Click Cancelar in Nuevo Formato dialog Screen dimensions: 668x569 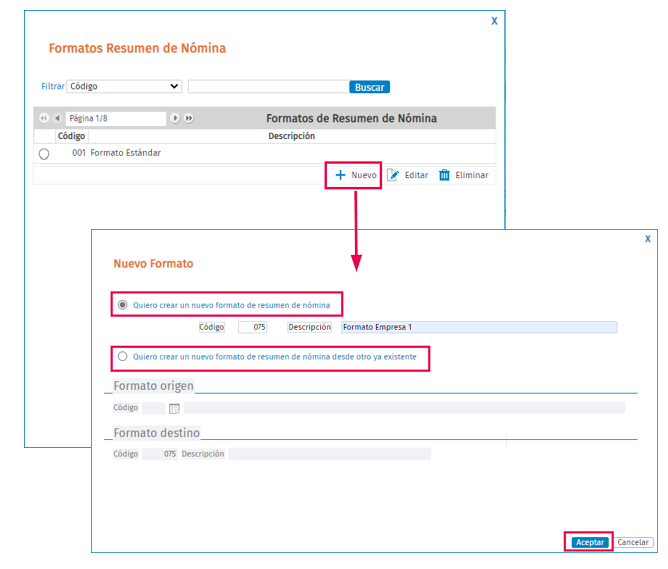pyautogui.click(x=633, y=542)
